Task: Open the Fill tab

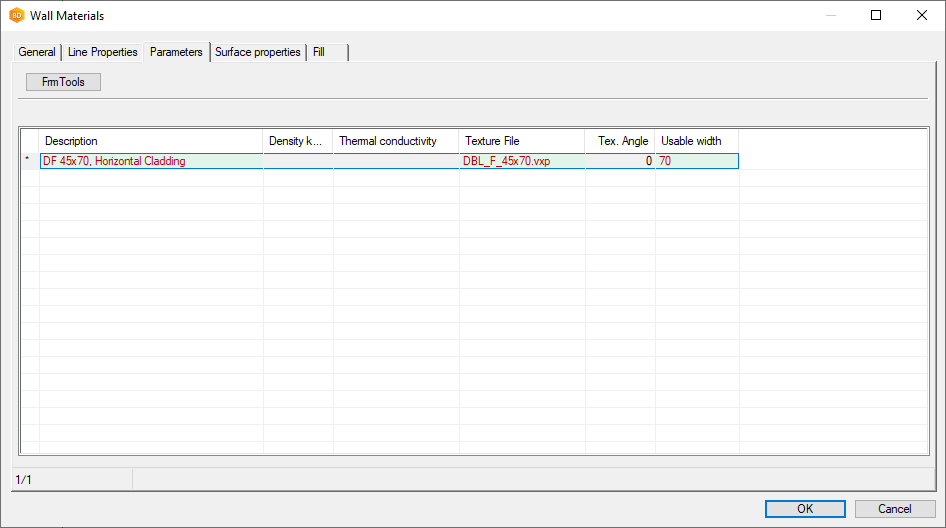Action: pyautogui.click(x=319, y=52)
